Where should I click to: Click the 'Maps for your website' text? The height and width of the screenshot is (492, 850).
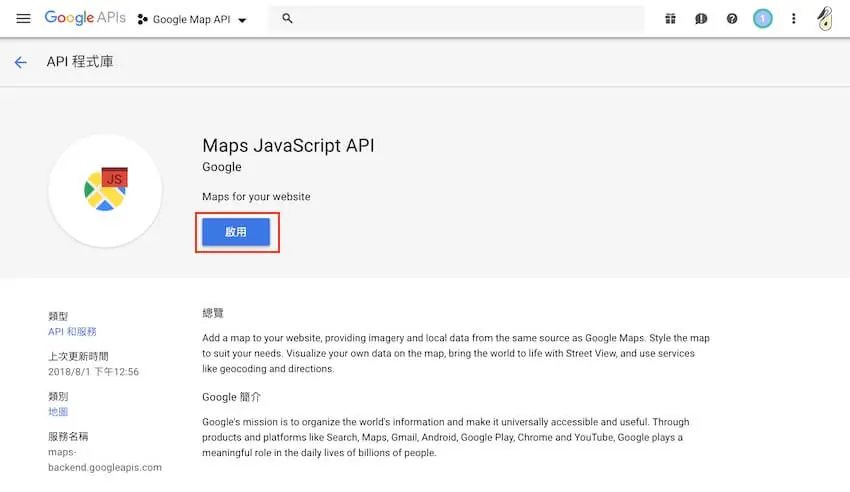pyautogui.click(x=256, y=197)
